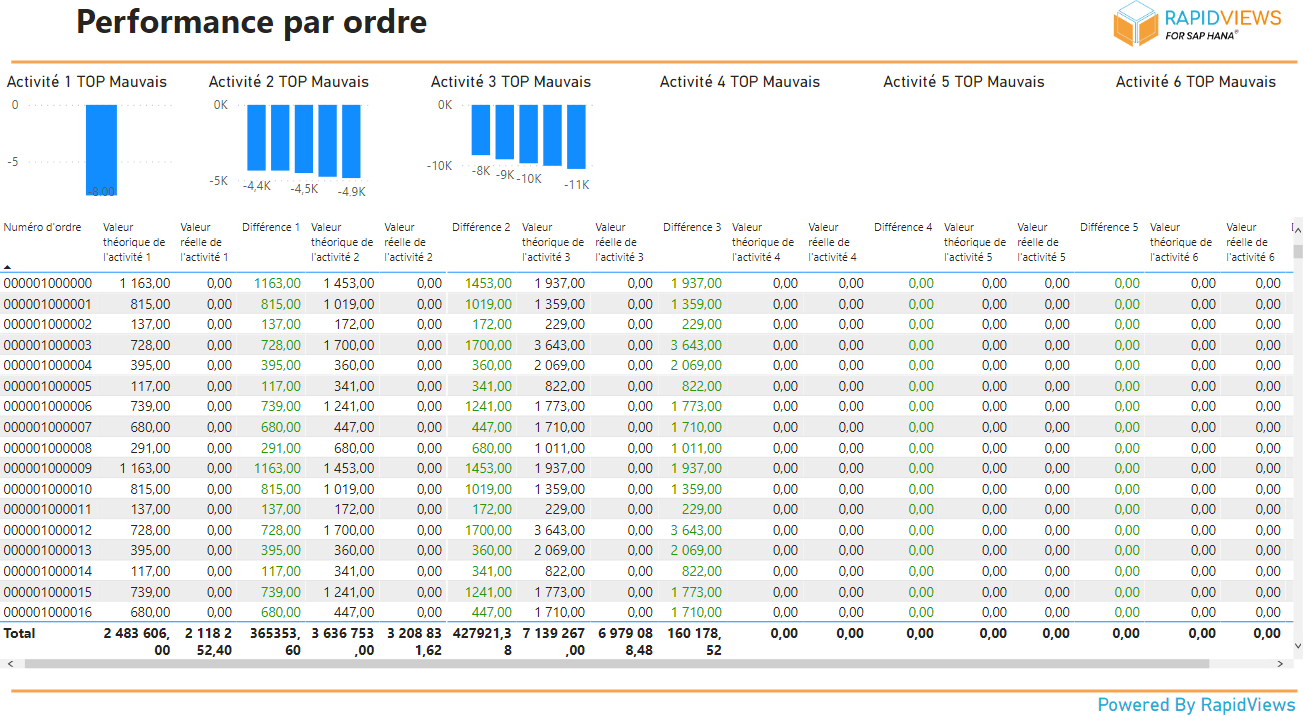The image size is (1304, 716).
Task: Select Valeur réelle de l'activité 3 header
Action: tap(619, 242)
